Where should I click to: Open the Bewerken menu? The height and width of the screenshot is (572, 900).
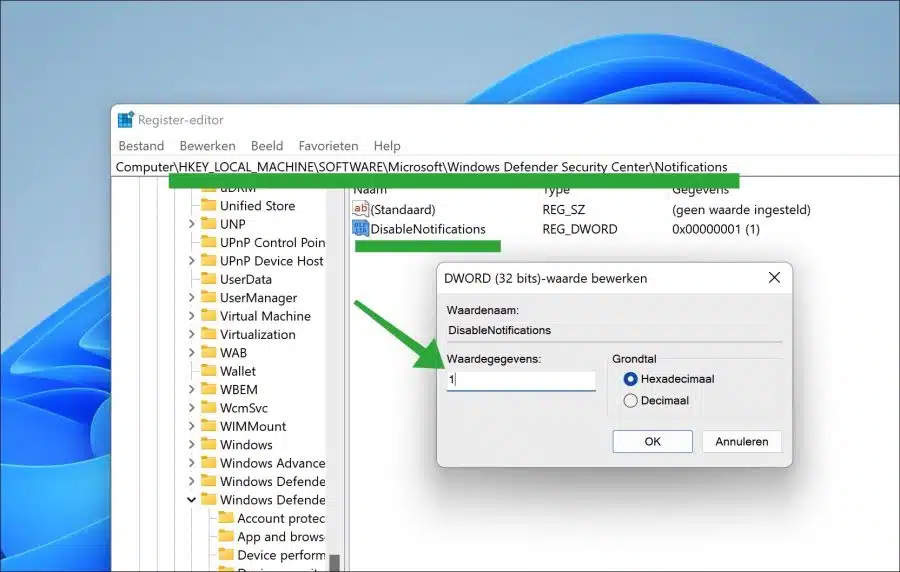pos(207,146)
